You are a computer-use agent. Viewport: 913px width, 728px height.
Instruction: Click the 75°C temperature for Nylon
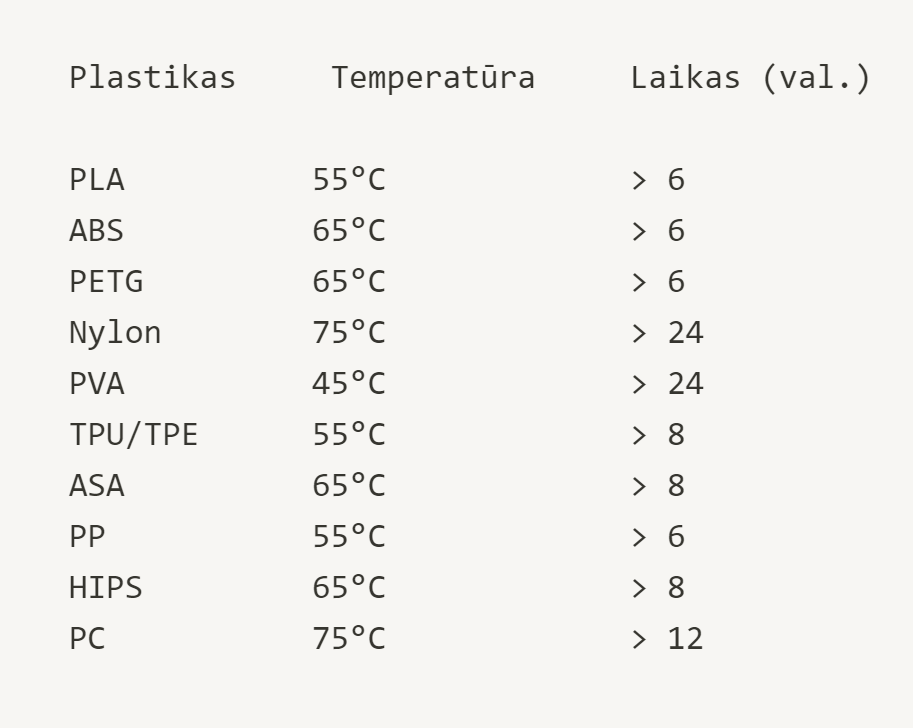point(349,333)
